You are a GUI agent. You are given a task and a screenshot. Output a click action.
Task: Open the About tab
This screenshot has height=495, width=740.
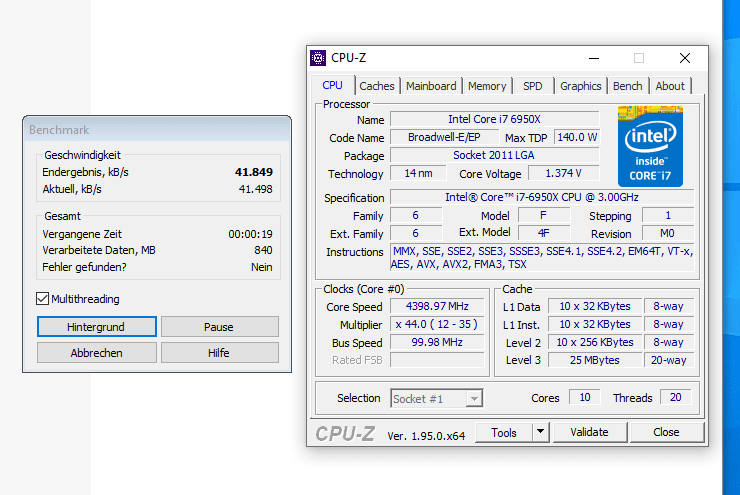point(670,86)
